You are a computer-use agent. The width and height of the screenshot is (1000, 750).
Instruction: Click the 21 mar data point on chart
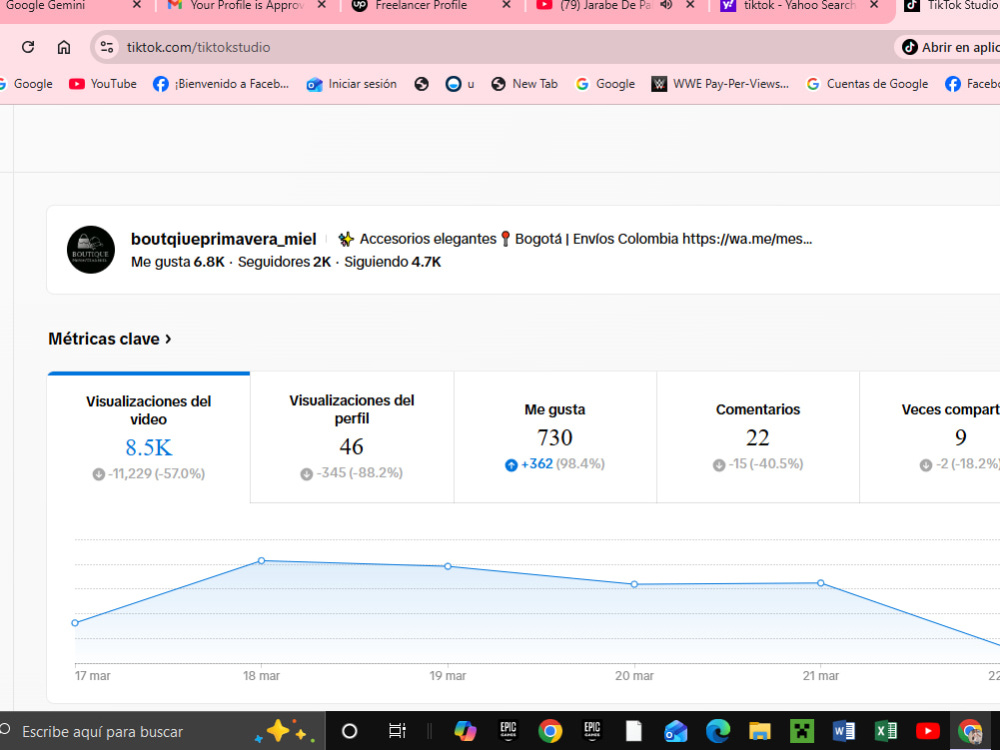[821, 583]
